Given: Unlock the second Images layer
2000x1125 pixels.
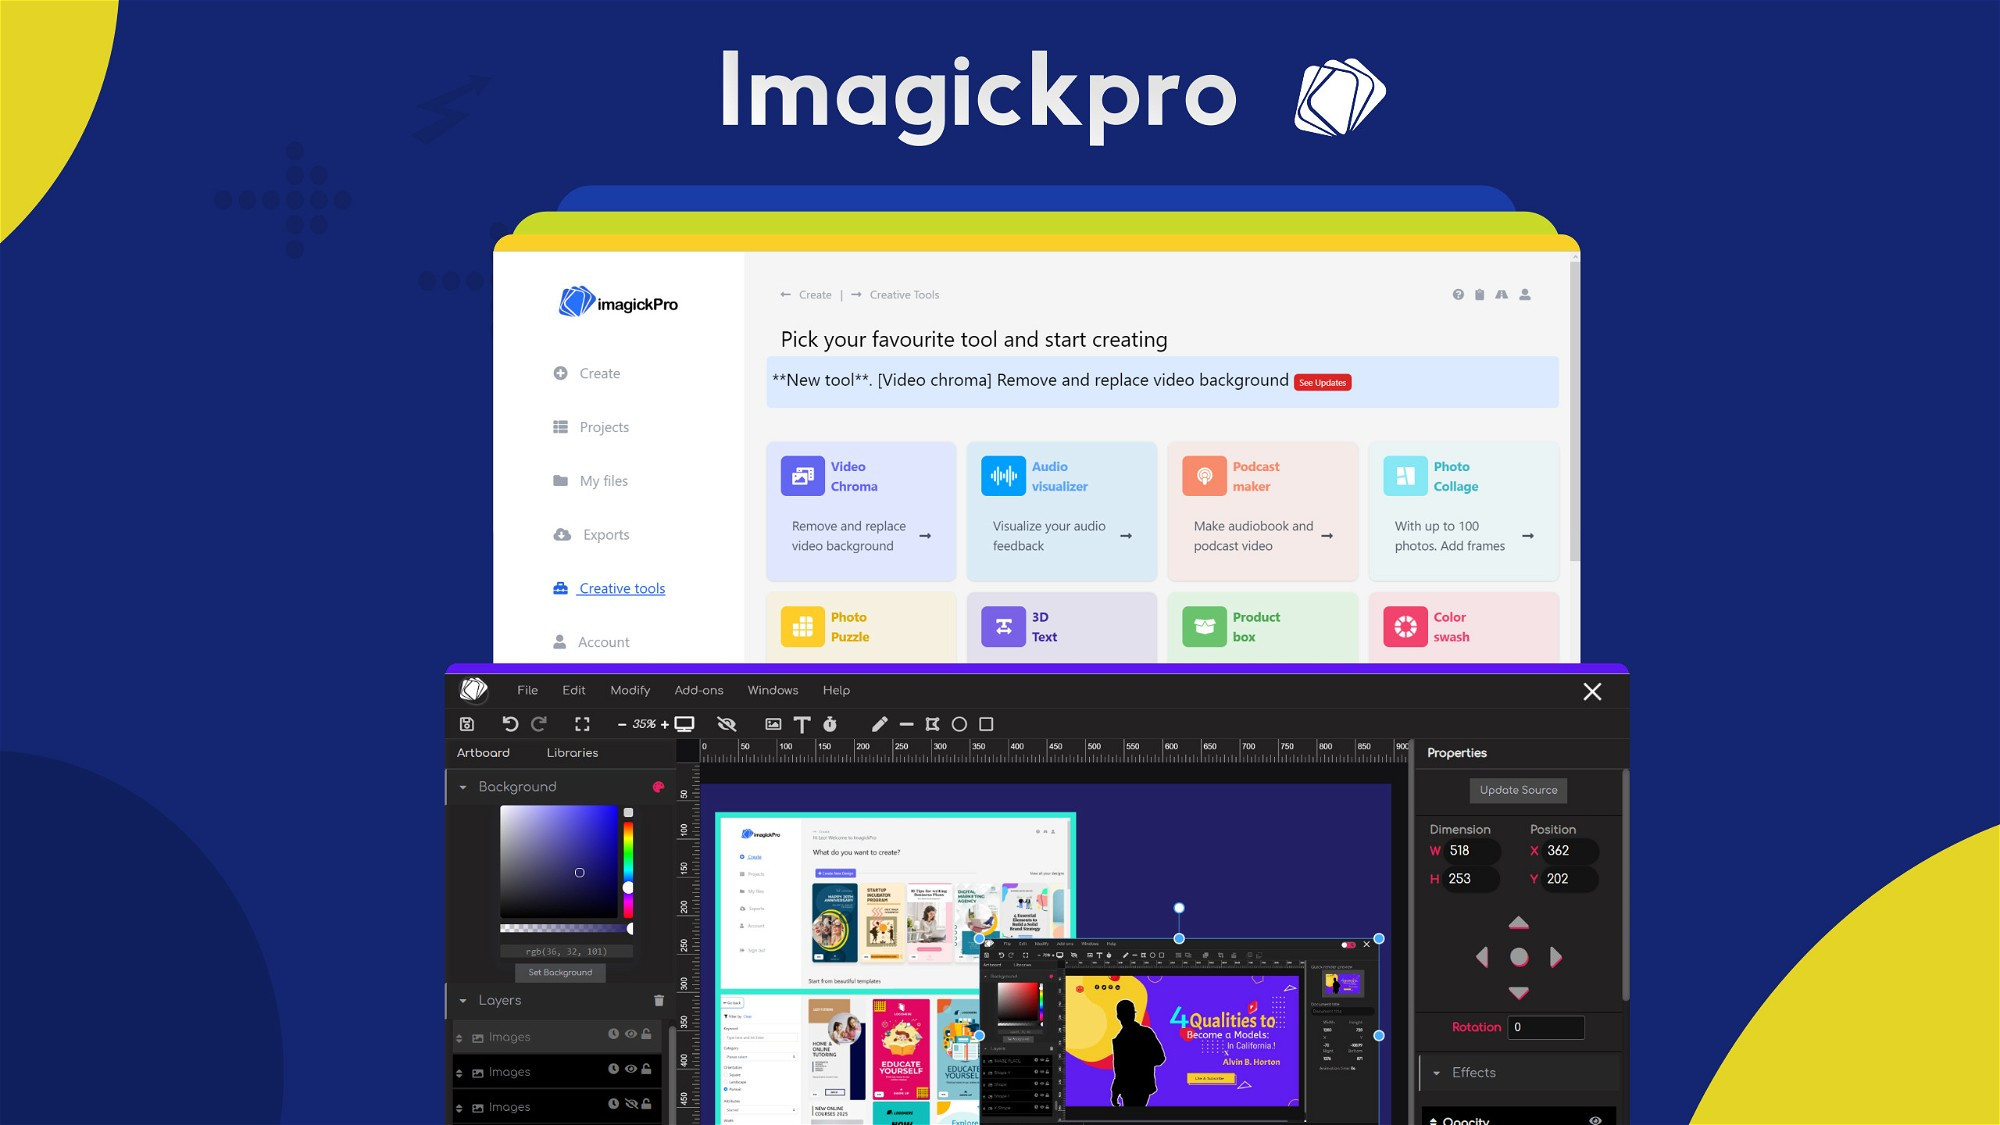Looking at the screenshot, I should point(647,1070).
